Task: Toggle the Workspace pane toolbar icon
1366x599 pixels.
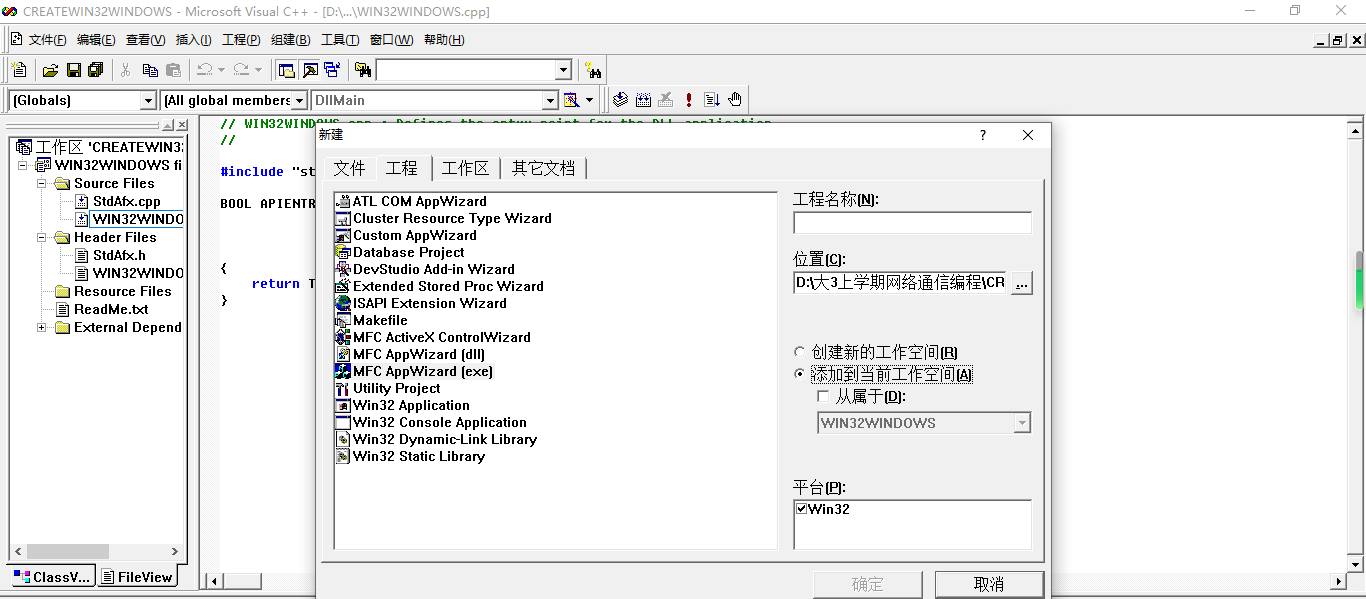Action: (287, 70)
